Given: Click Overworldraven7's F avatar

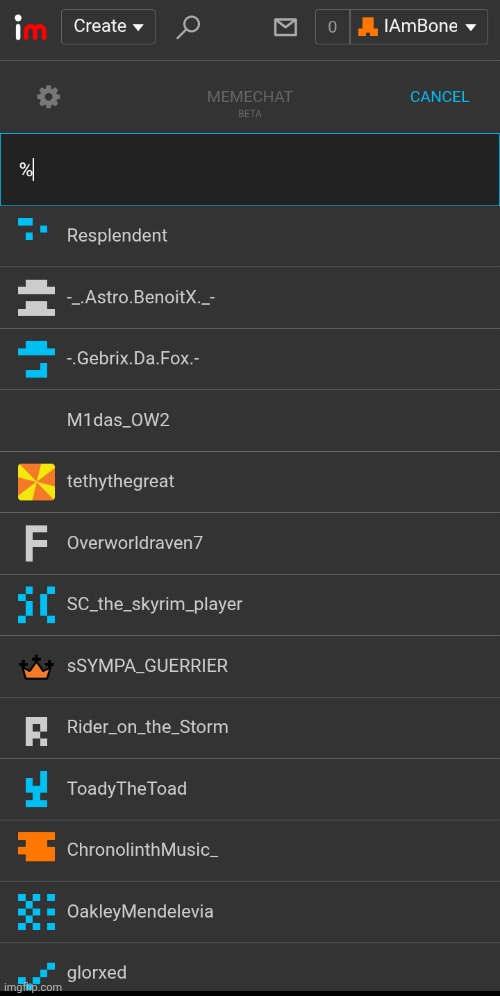Looking at the screenshot, I should click(x=36, y=543).
